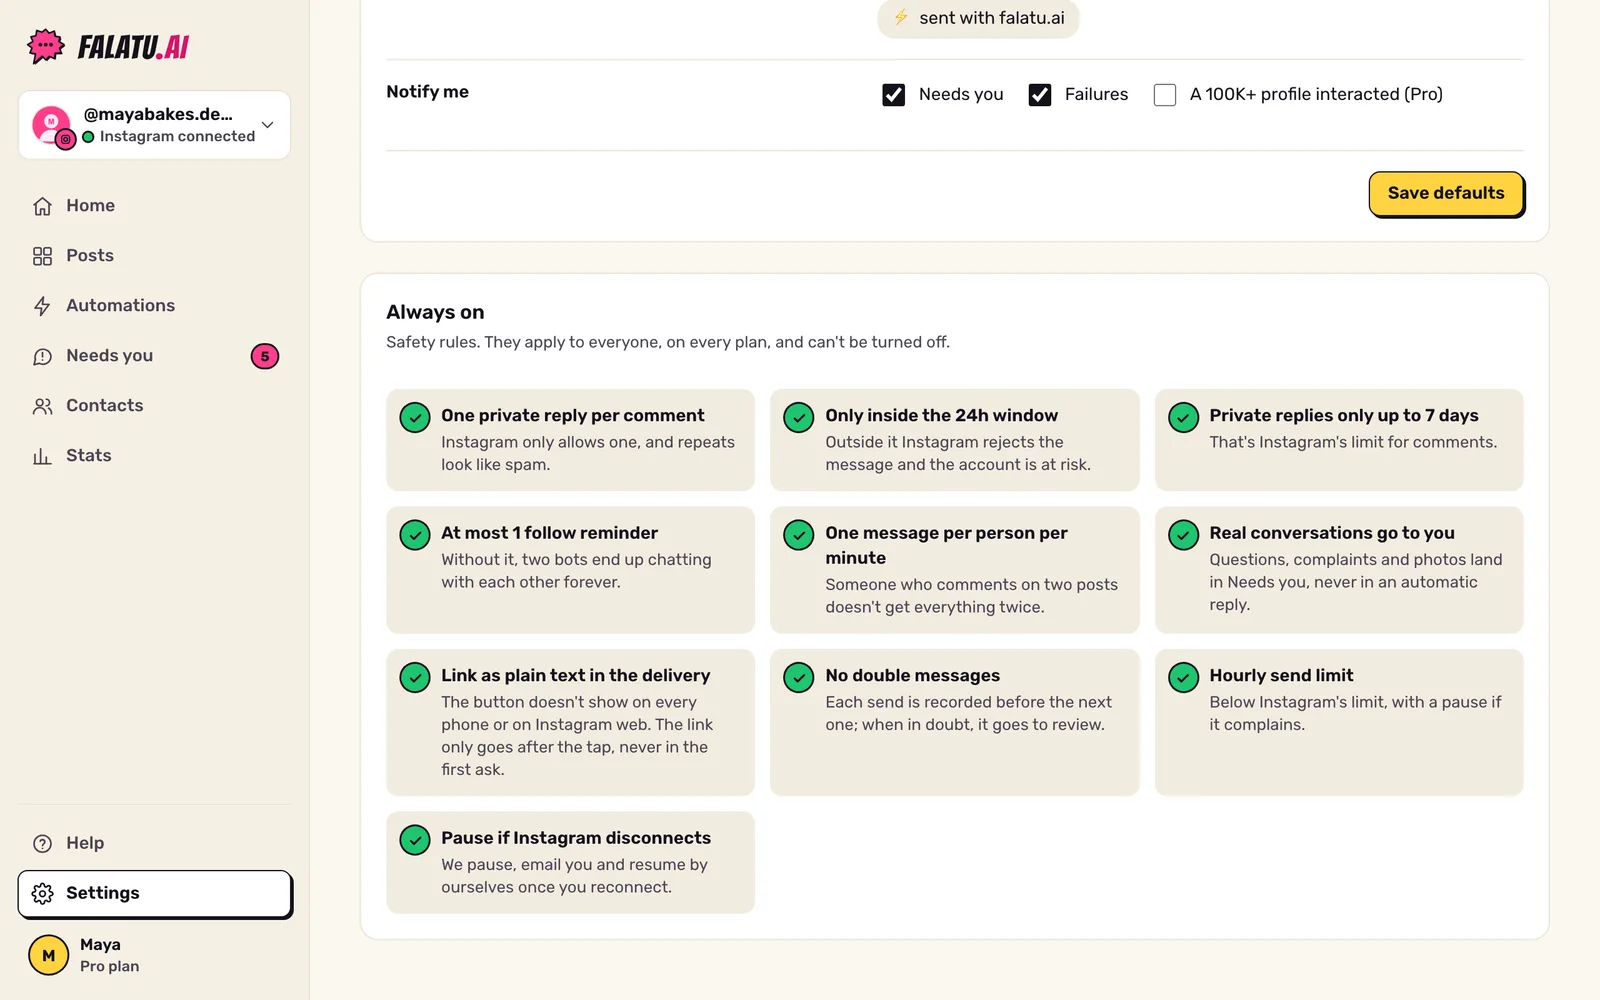
Task: Click the Settings gear icon
Action: [x=42, y=893]
